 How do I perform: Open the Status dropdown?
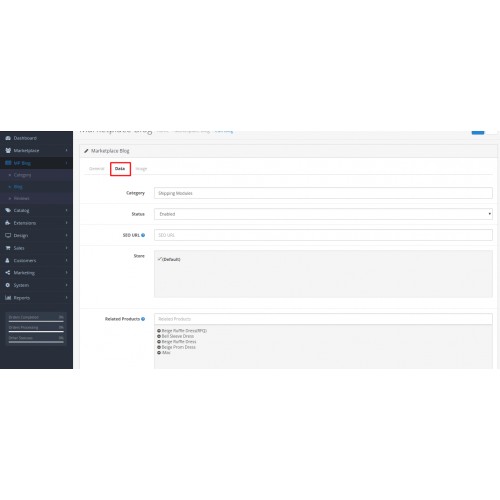(x=323, y=214)
